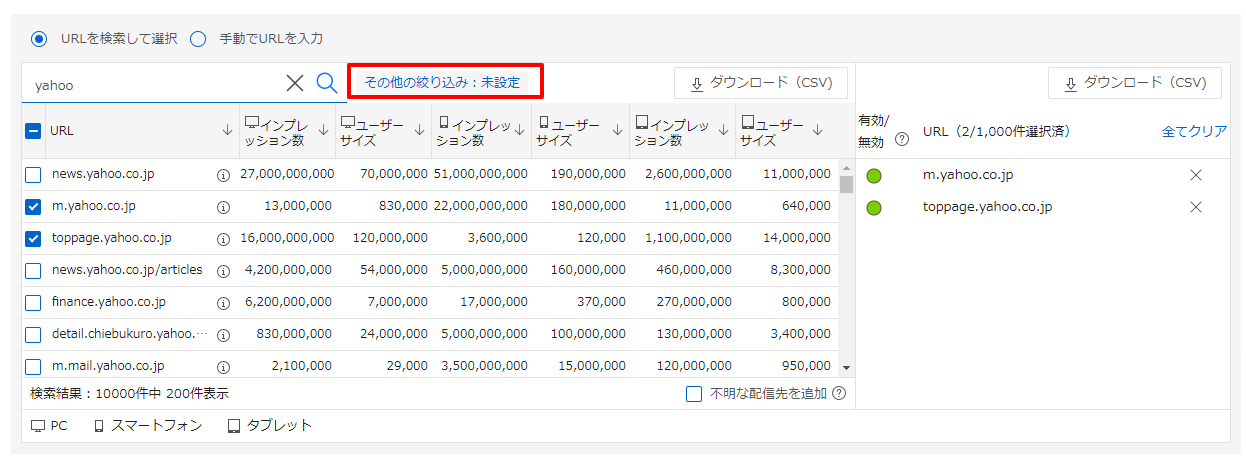Clear the yahoo search text

[295, 83]
